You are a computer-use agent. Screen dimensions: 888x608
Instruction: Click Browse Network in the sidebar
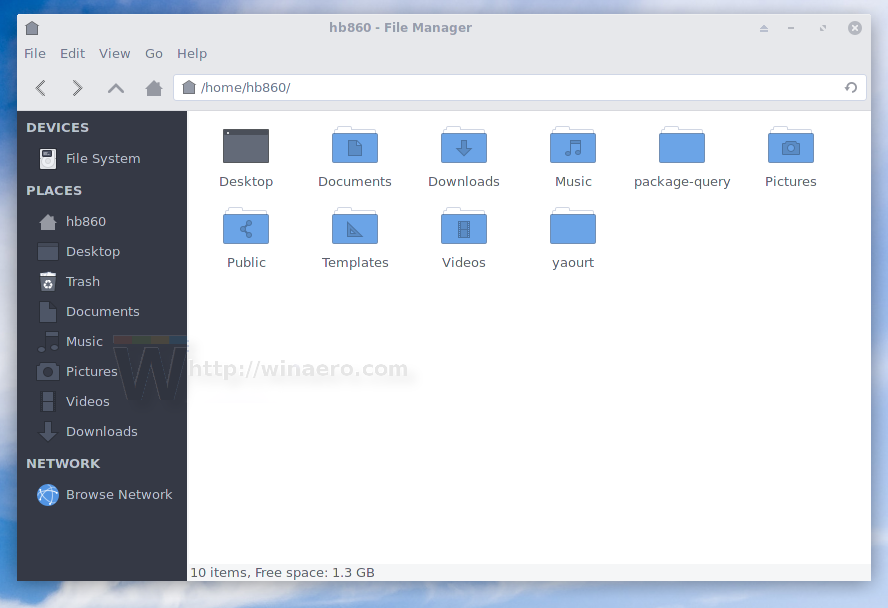(x=119, y=494)
